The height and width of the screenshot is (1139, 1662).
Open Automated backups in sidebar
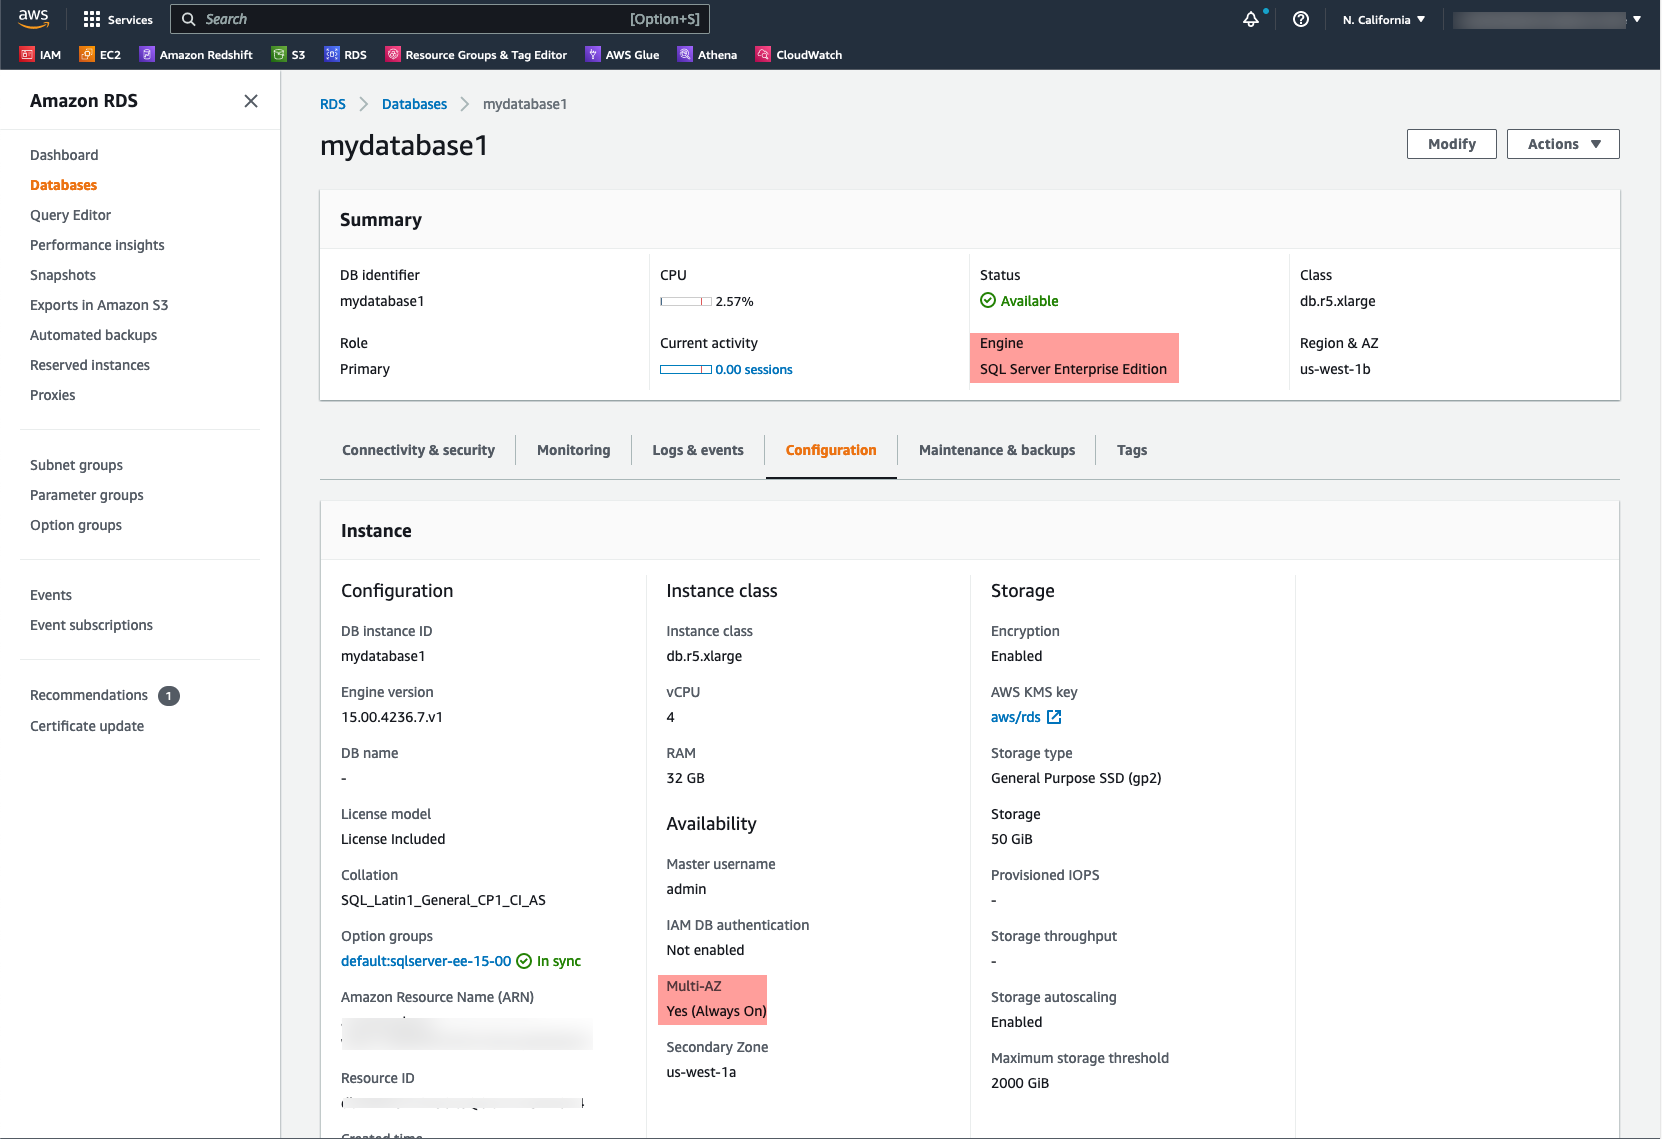coord(93,335)
